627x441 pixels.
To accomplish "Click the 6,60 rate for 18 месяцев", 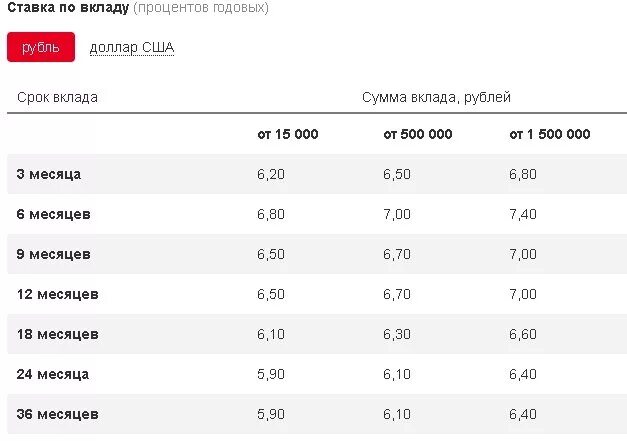I will pos(523,334).
